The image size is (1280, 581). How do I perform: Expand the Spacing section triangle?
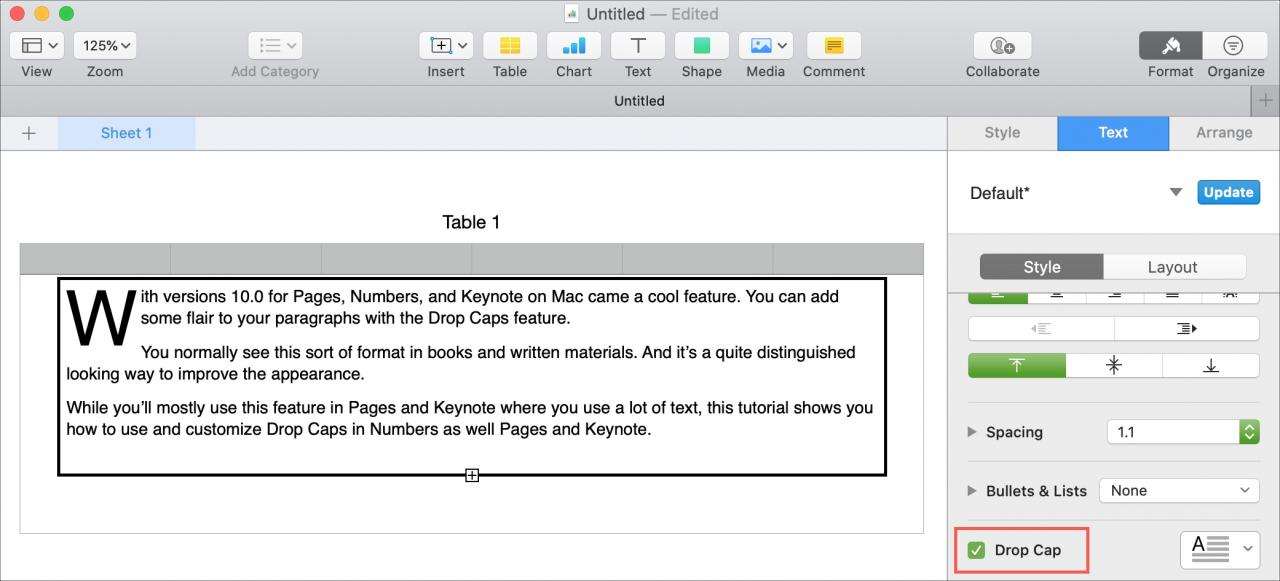(x=972, y=432)
